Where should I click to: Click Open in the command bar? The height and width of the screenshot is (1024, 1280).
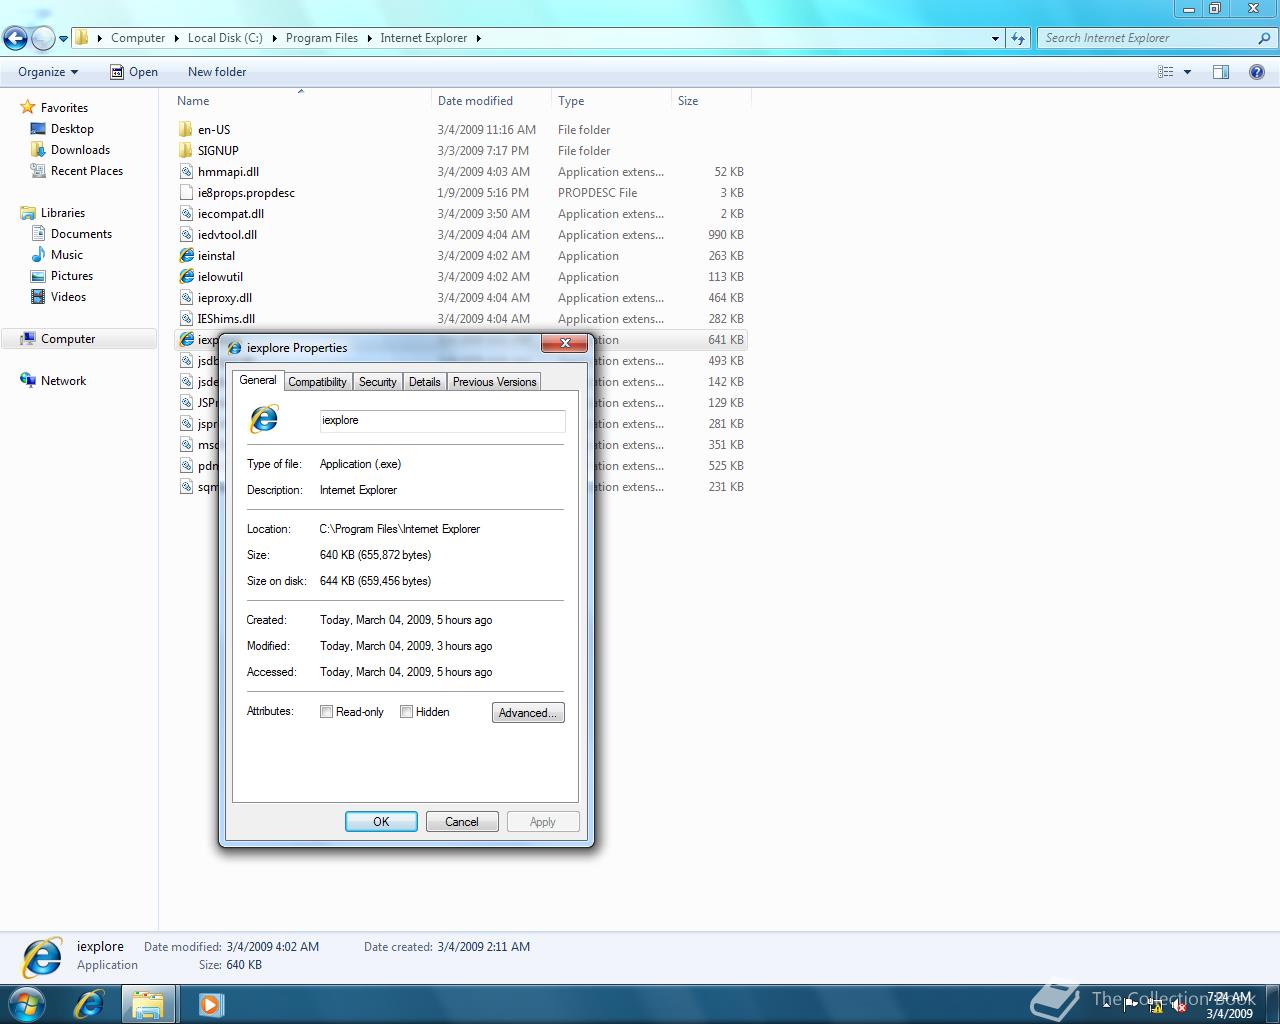[x=134, y=72]
